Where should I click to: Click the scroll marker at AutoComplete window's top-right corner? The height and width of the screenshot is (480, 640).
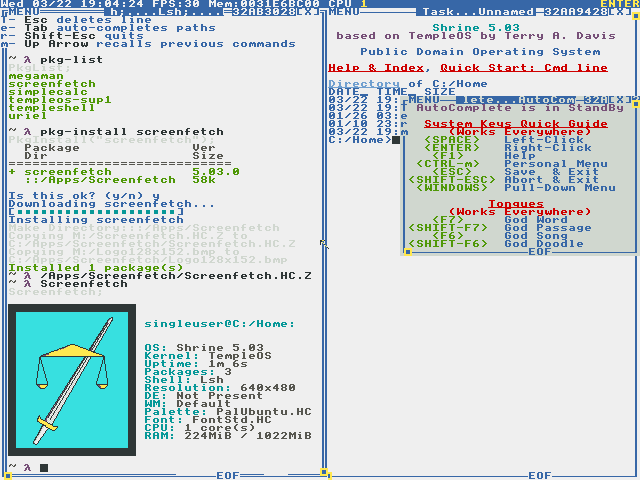636,104
